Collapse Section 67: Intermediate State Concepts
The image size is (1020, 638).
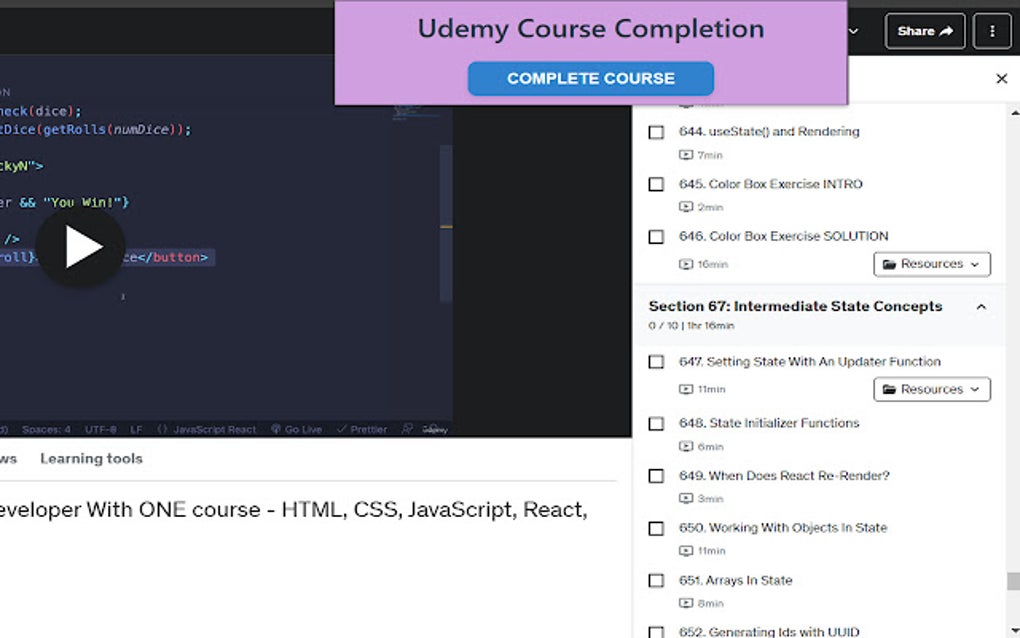click(981, 306)
